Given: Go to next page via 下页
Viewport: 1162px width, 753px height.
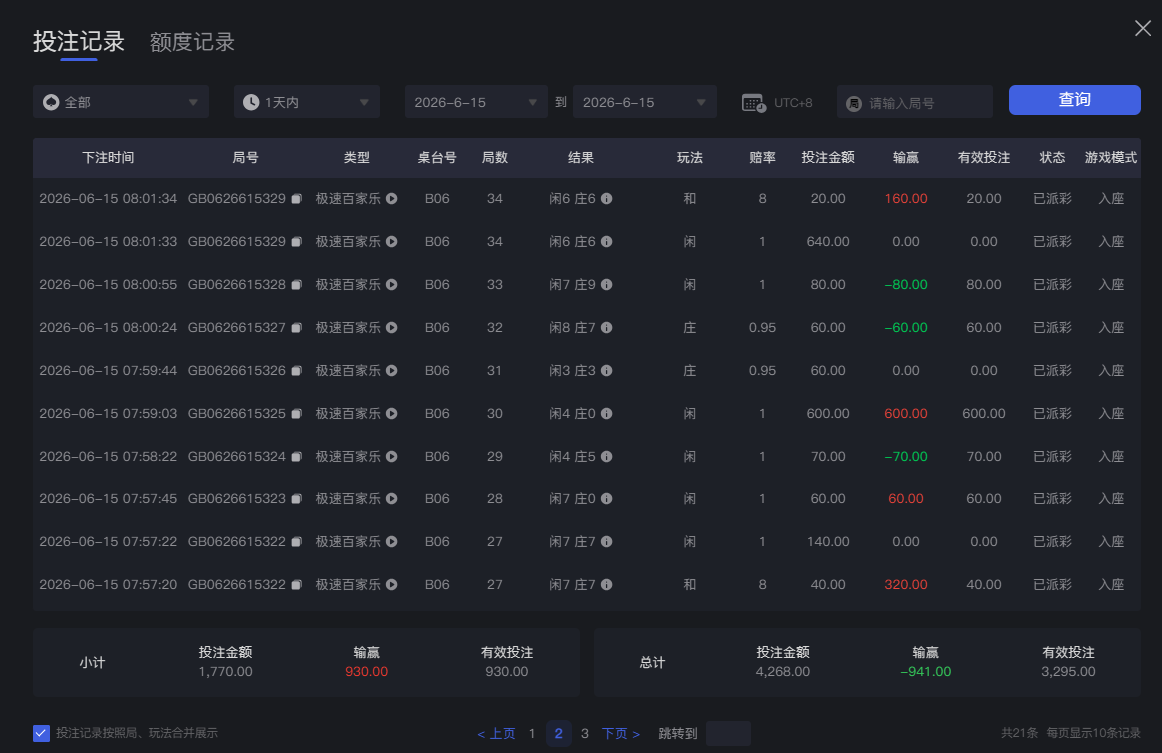Looking at the screenshot, I should (x=621, y=733).
